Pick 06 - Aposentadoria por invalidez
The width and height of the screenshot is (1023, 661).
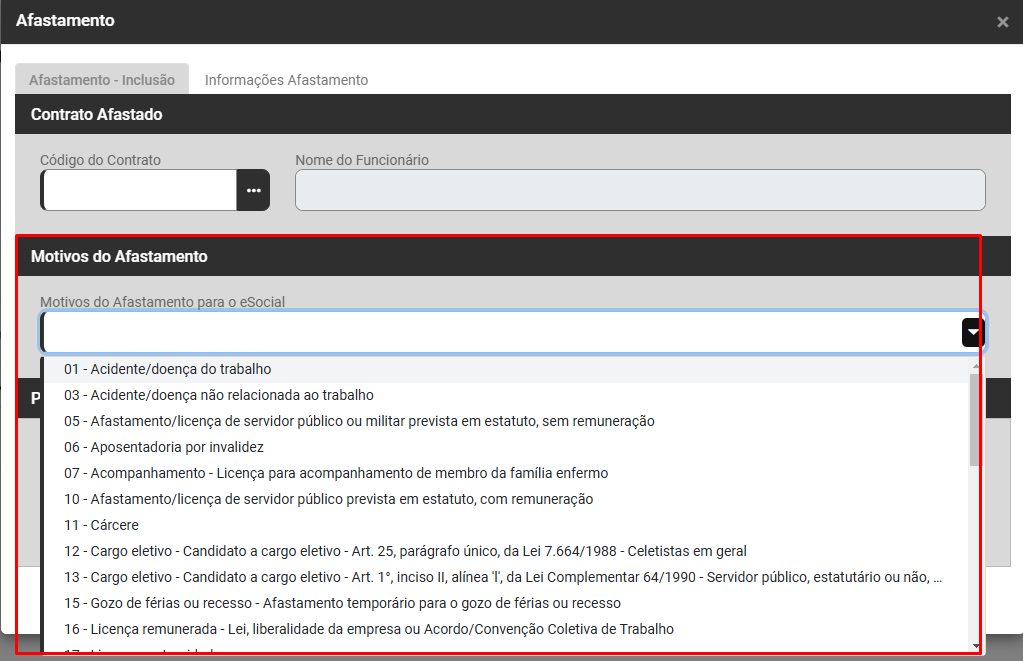[163, 447]
